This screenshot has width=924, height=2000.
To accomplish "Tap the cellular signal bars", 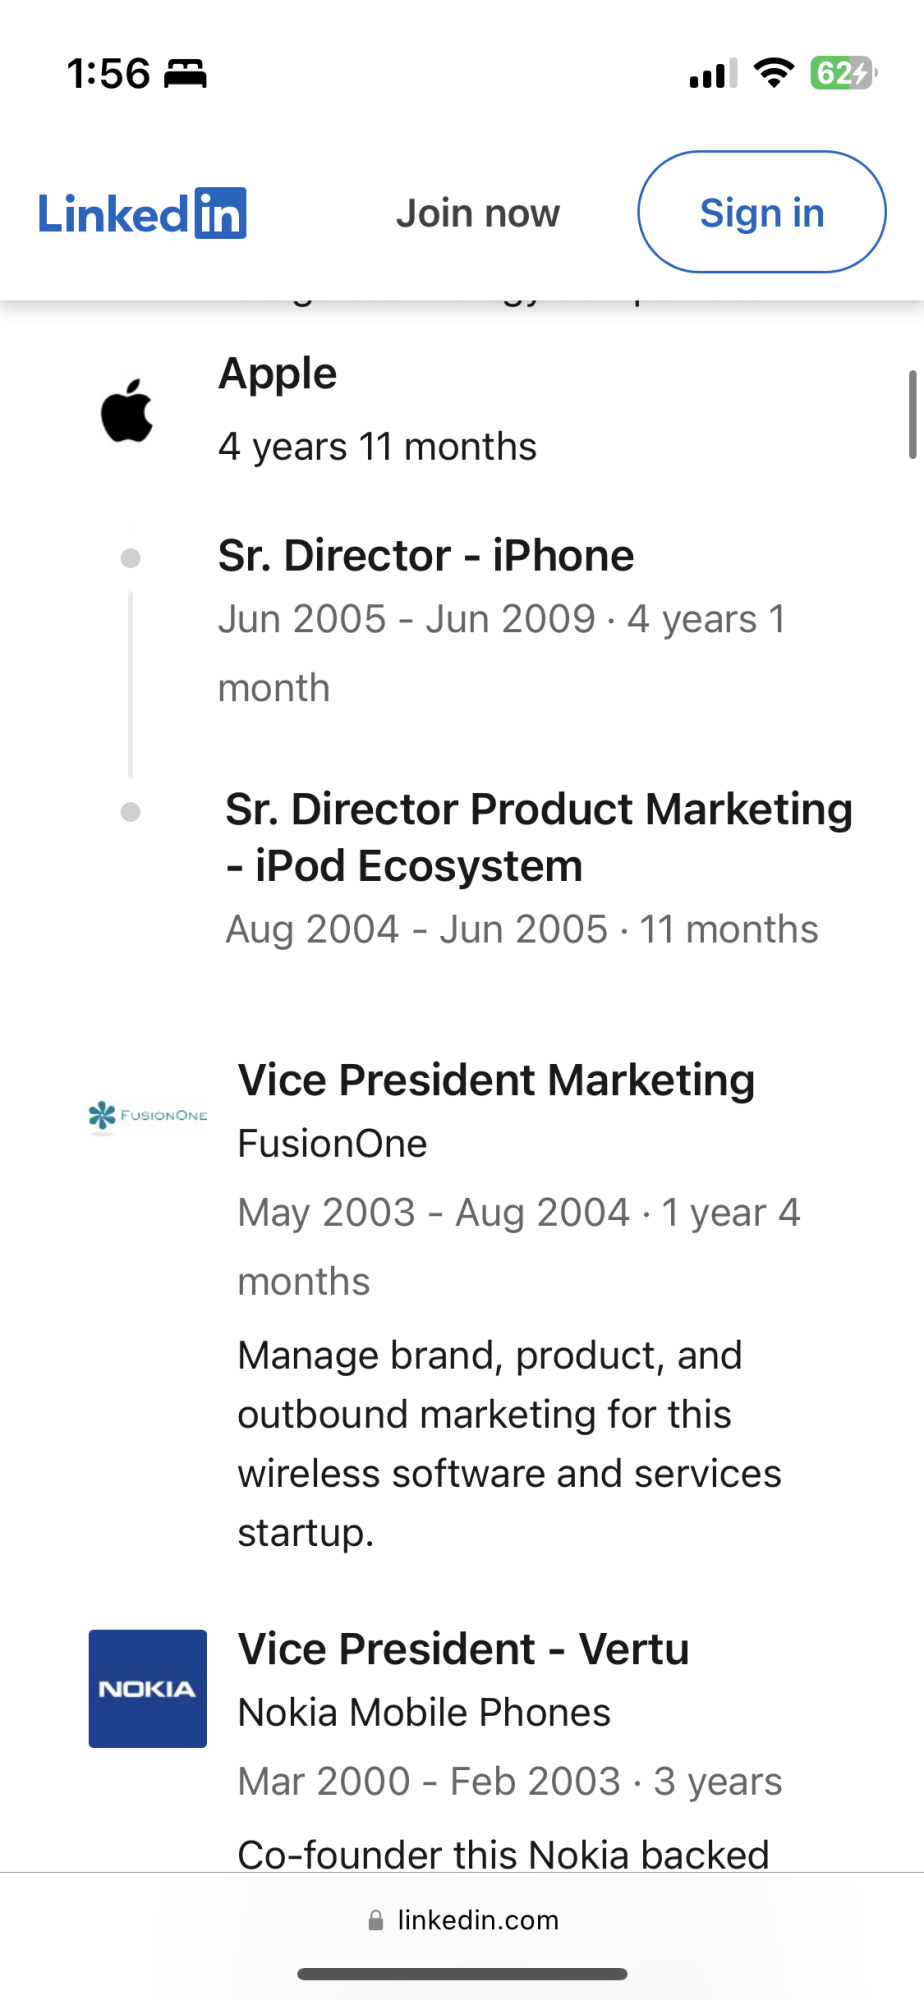I will tap(713, 74).
